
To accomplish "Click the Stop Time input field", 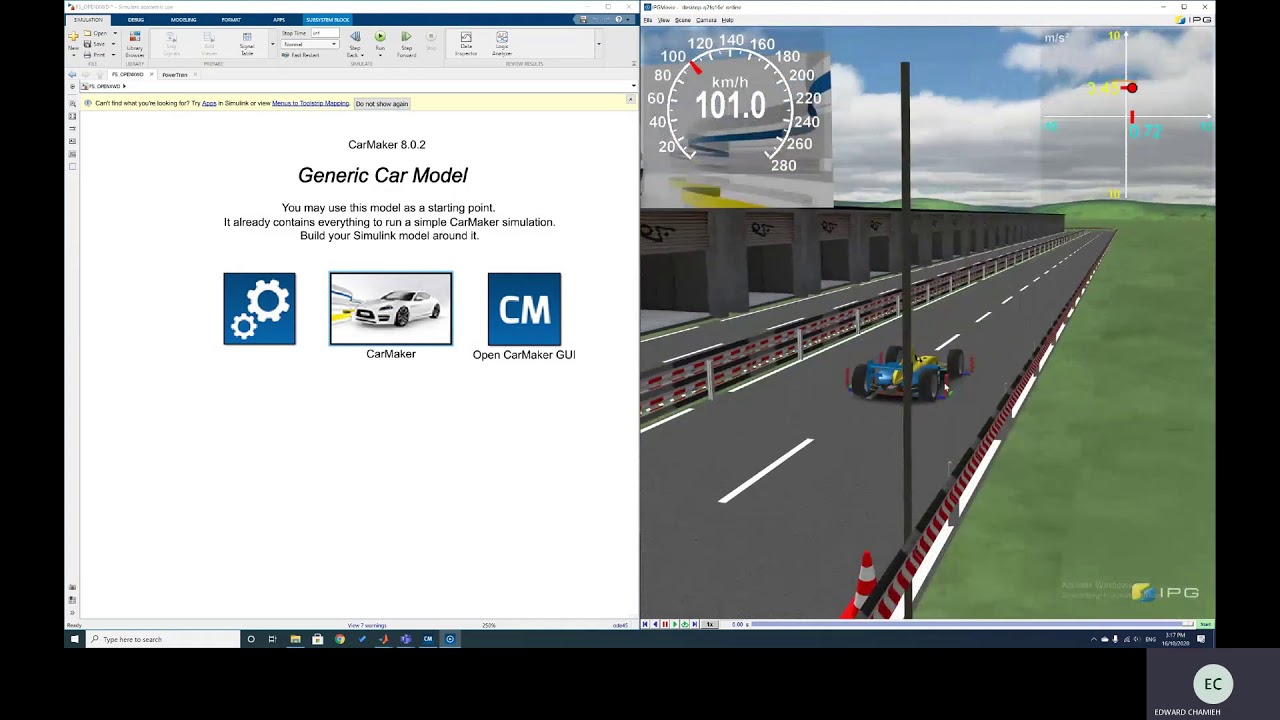I will tap(325, 33).
